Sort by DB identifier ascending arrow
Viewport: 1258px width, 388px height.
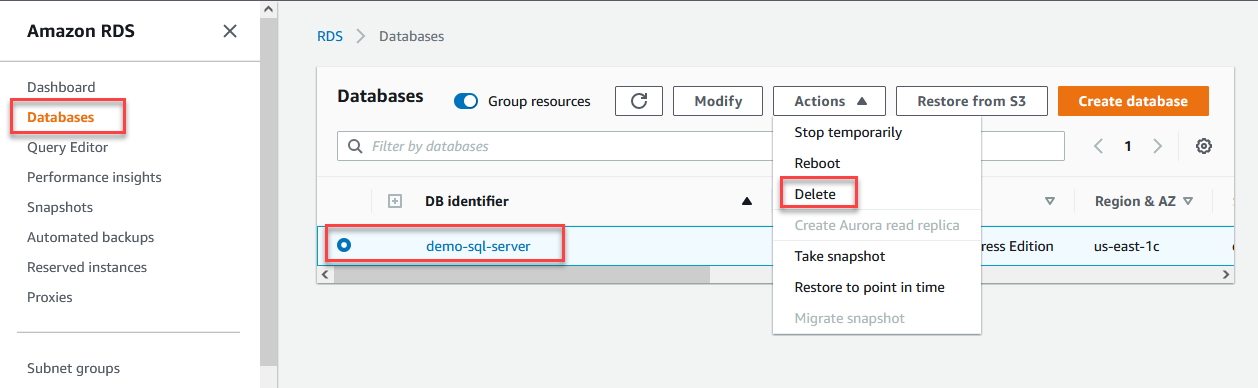tap(746, 201)
